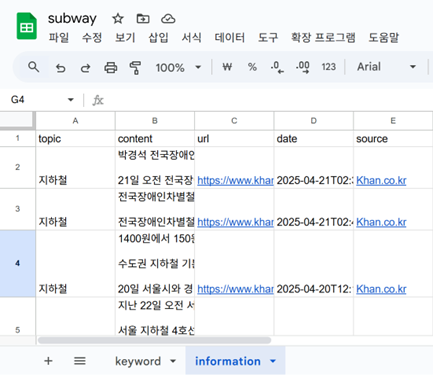This screenshot has width=433, height=375.
Task: Move the document to a folder
Action: 143,19
